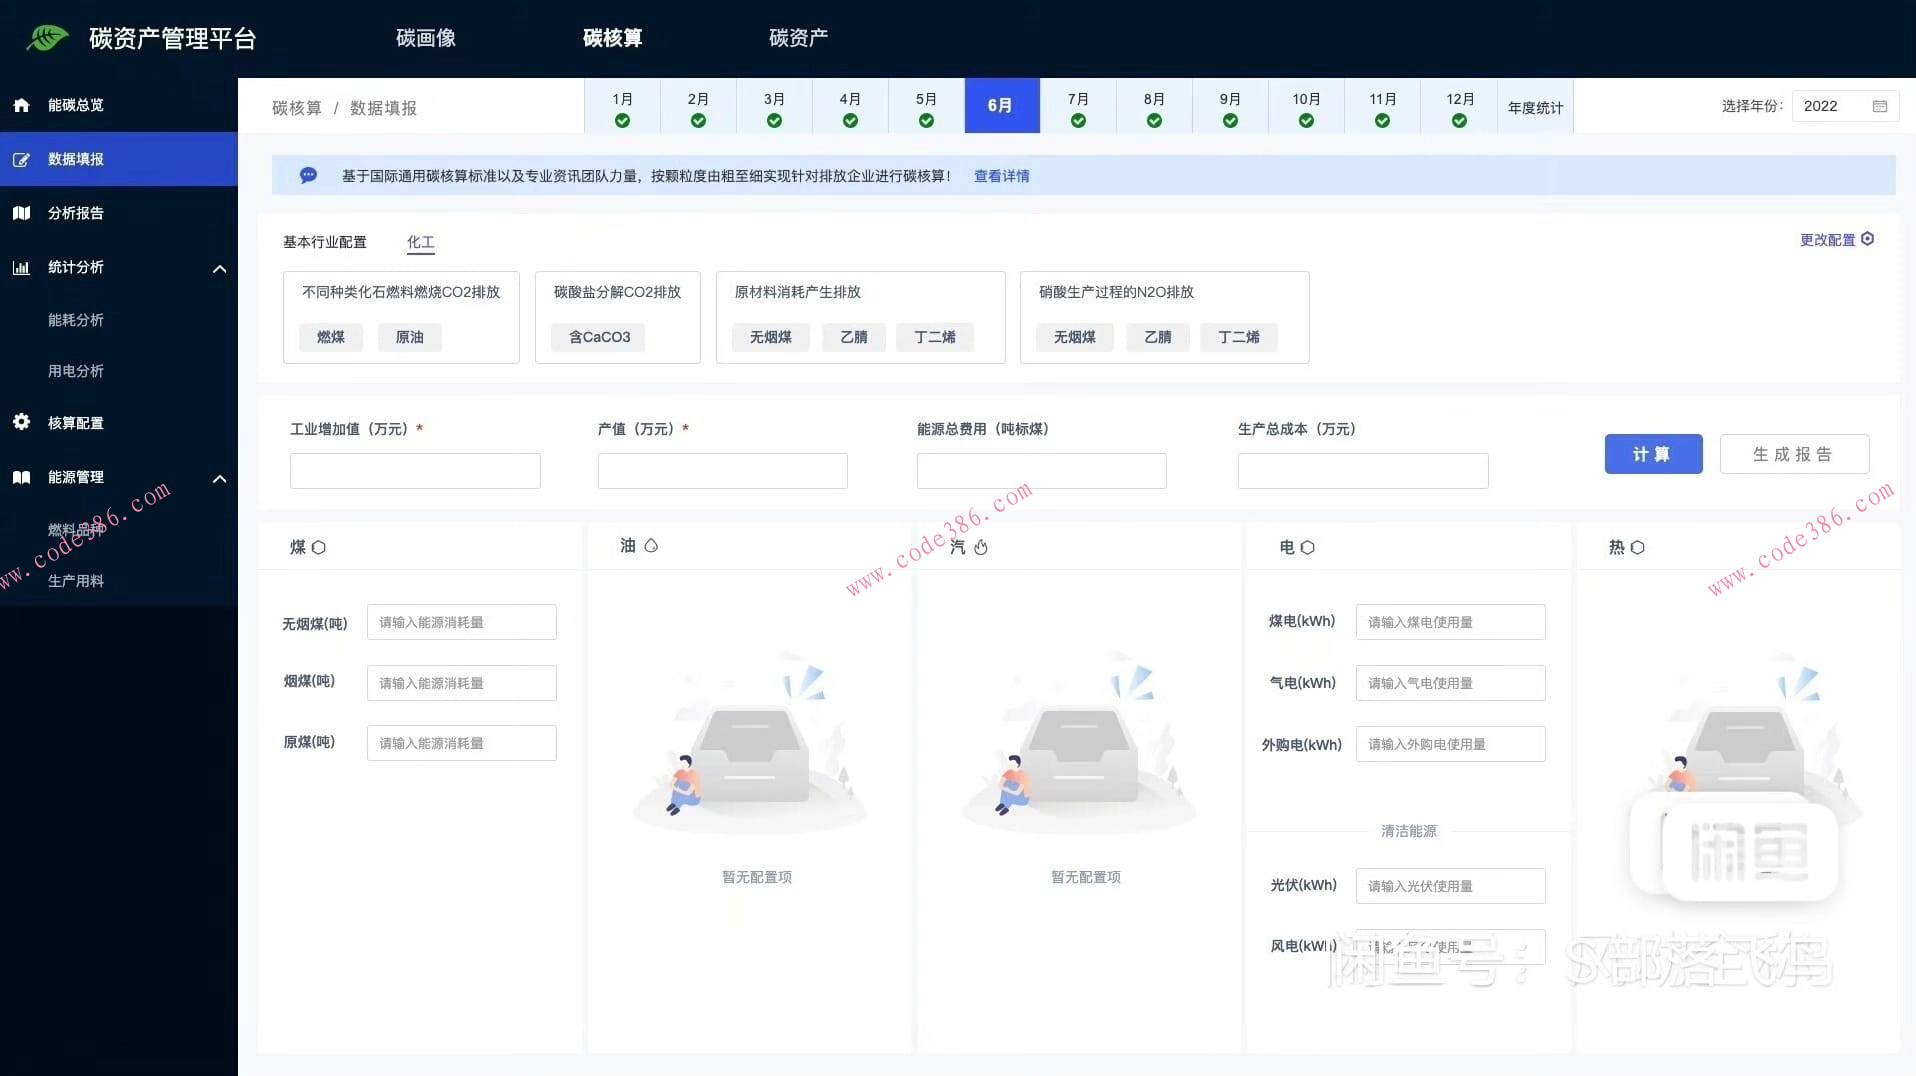Toggle the 含CaCO3 tag
This screenshot has width=1916, height=1076.
[x=597, y=337]
